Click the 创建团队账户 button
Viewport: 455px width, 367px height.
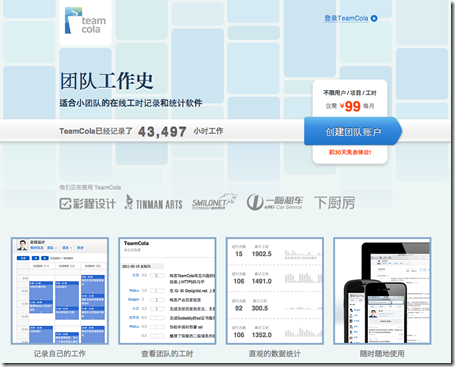pos(353,131)
